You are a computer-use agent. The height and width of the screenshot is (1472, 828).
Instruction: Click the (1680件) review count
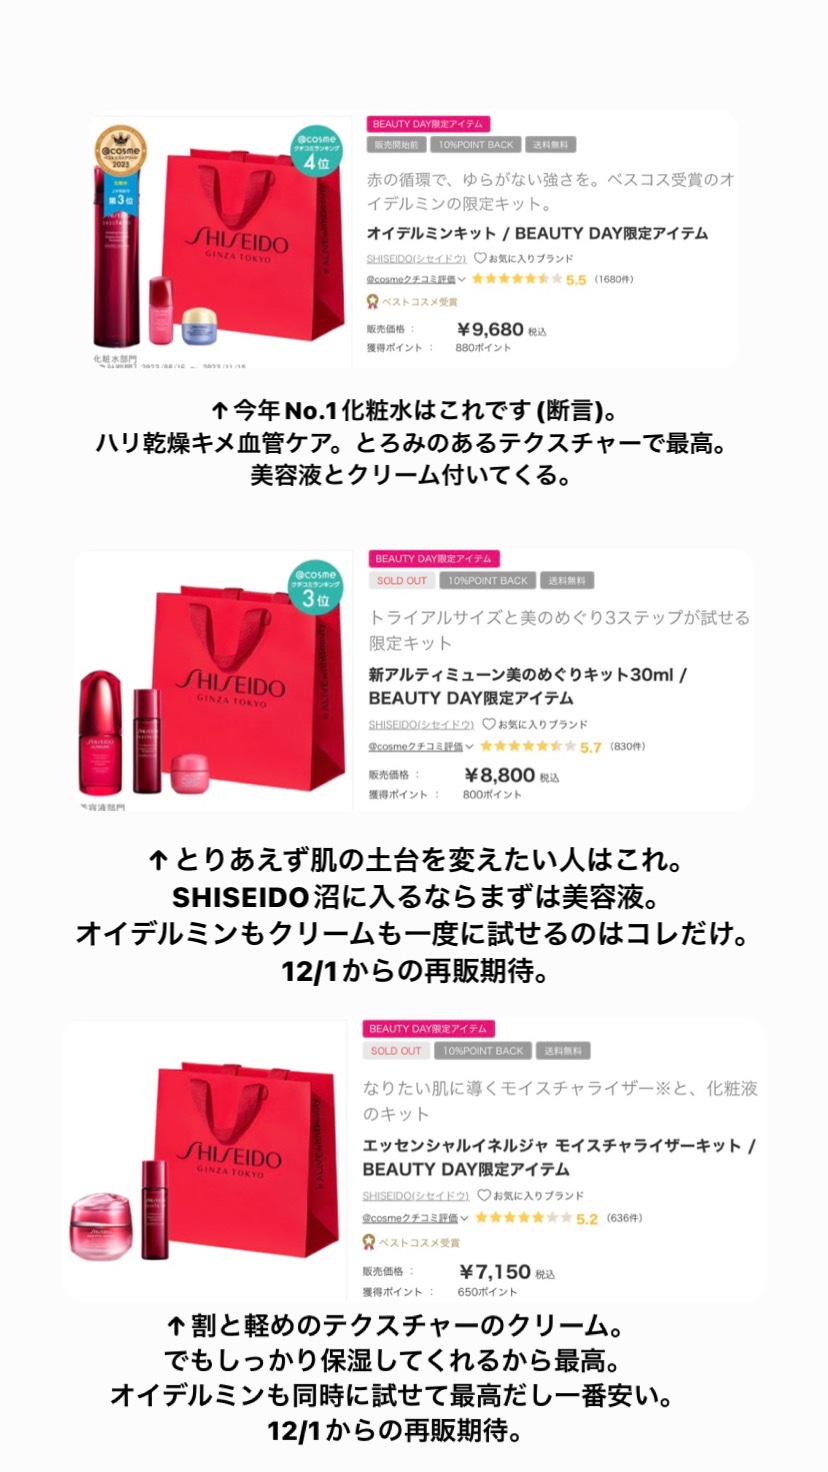point(613,279)
